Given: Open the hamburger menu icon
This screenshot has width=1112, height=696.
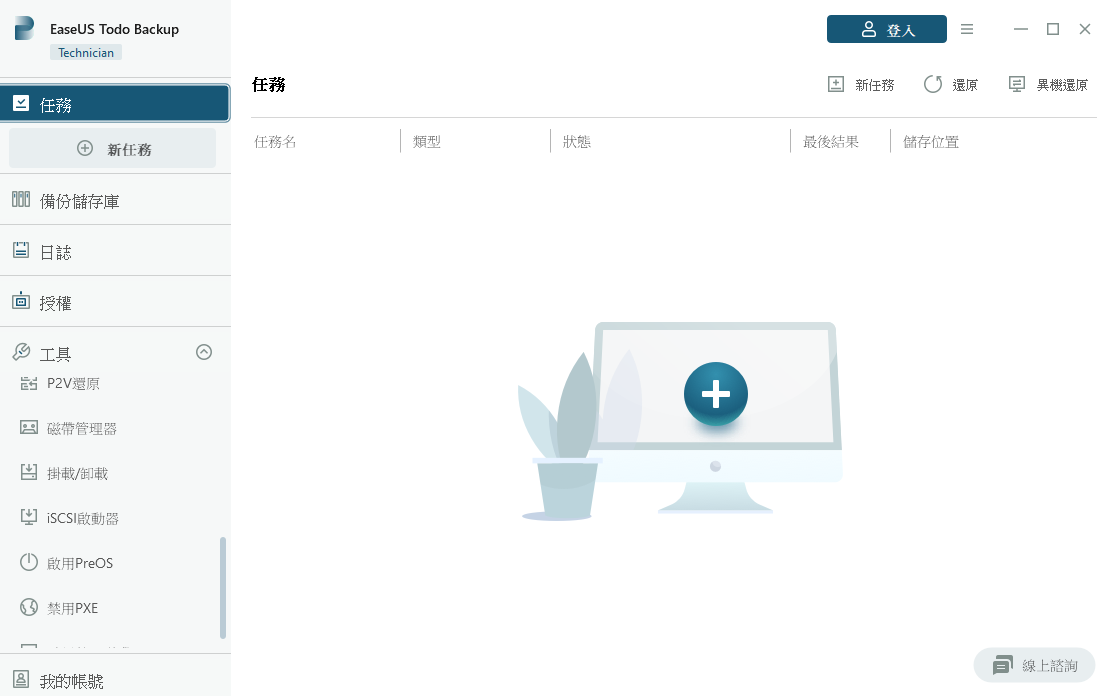Looking at the screenshot, I should (967, 29).
